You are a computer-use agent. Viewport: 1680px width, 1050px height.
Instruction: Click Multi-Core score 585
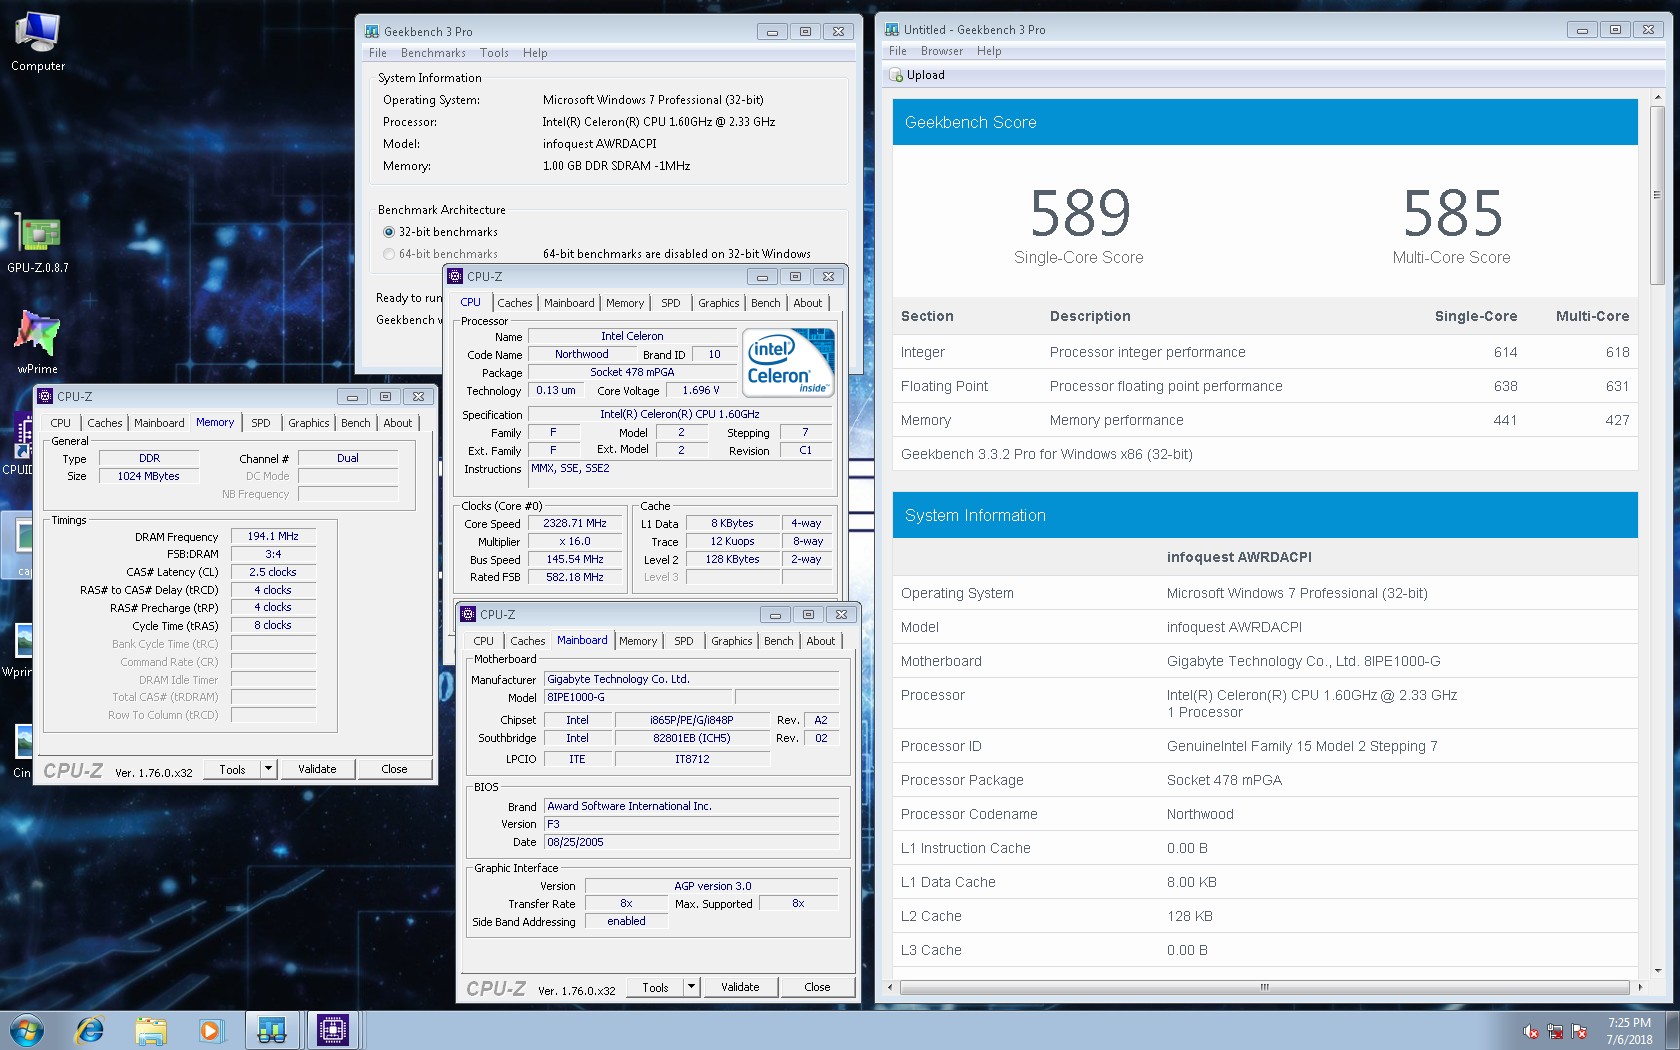pos(1452,213)
